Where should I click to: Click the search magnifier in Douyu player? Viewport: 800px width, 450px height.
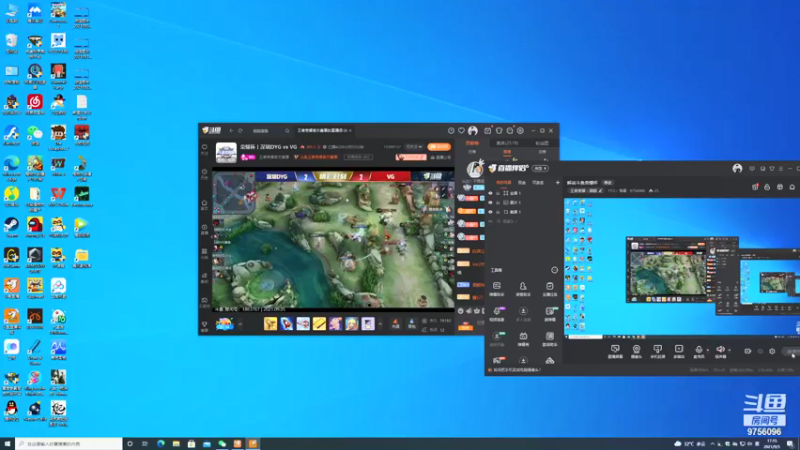[x=287, y=131]
